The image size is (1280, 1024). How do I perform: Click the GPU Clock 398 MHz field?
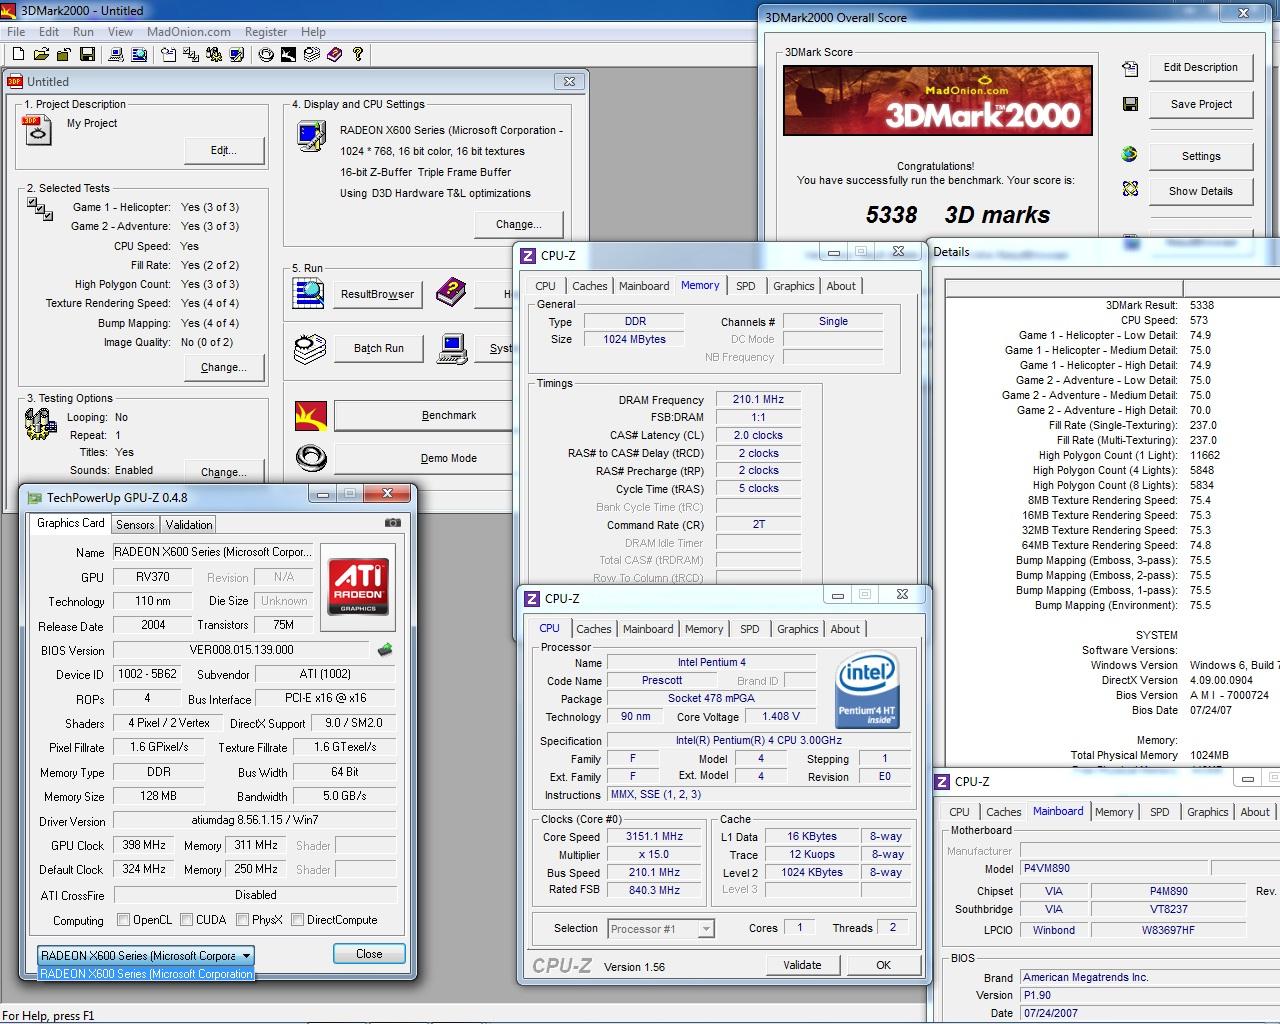click(144, 845)
